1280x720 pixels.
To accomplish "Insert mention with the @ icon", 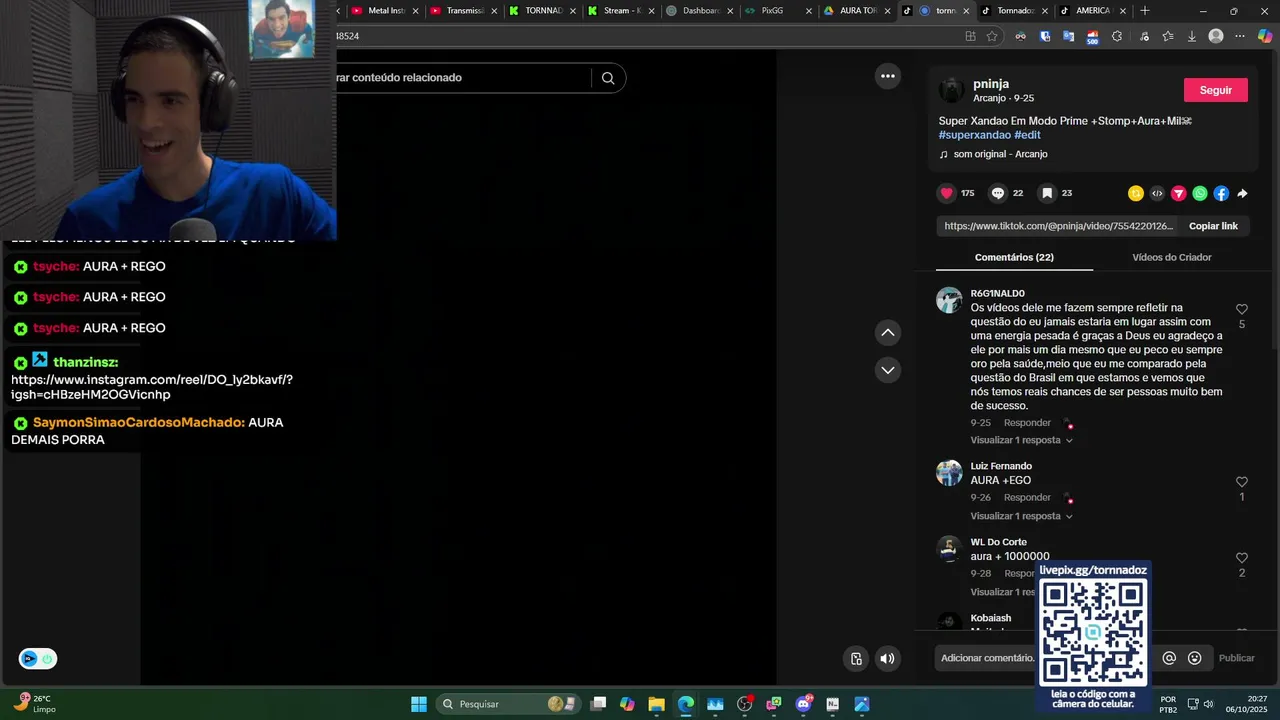I will (x=1169, y=658).
